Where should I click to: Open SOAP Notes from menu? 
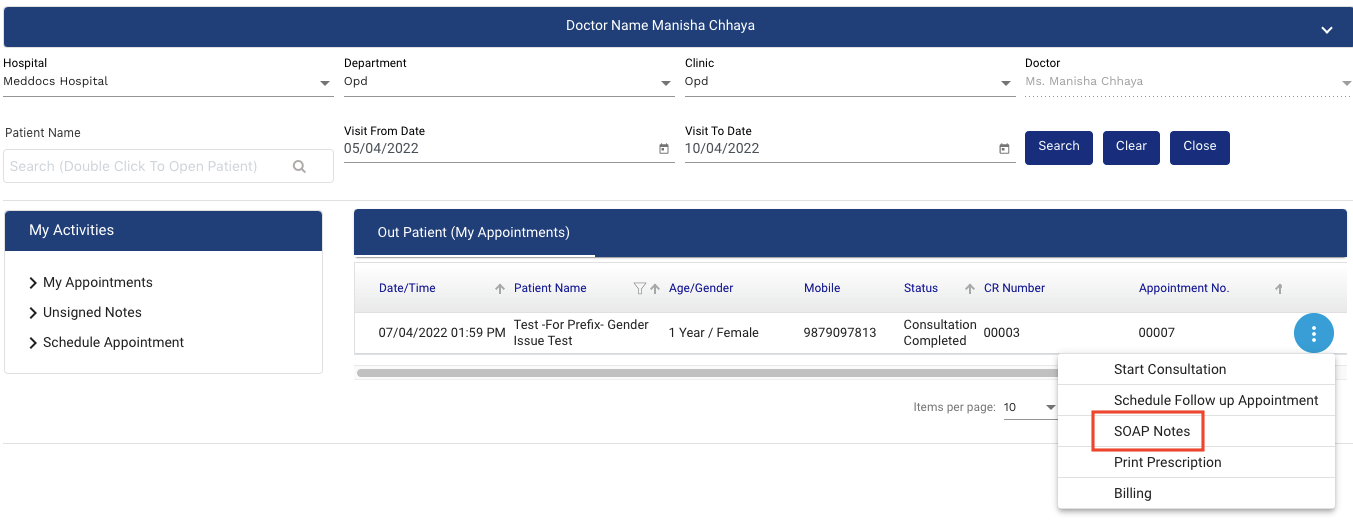point(1196,431)
